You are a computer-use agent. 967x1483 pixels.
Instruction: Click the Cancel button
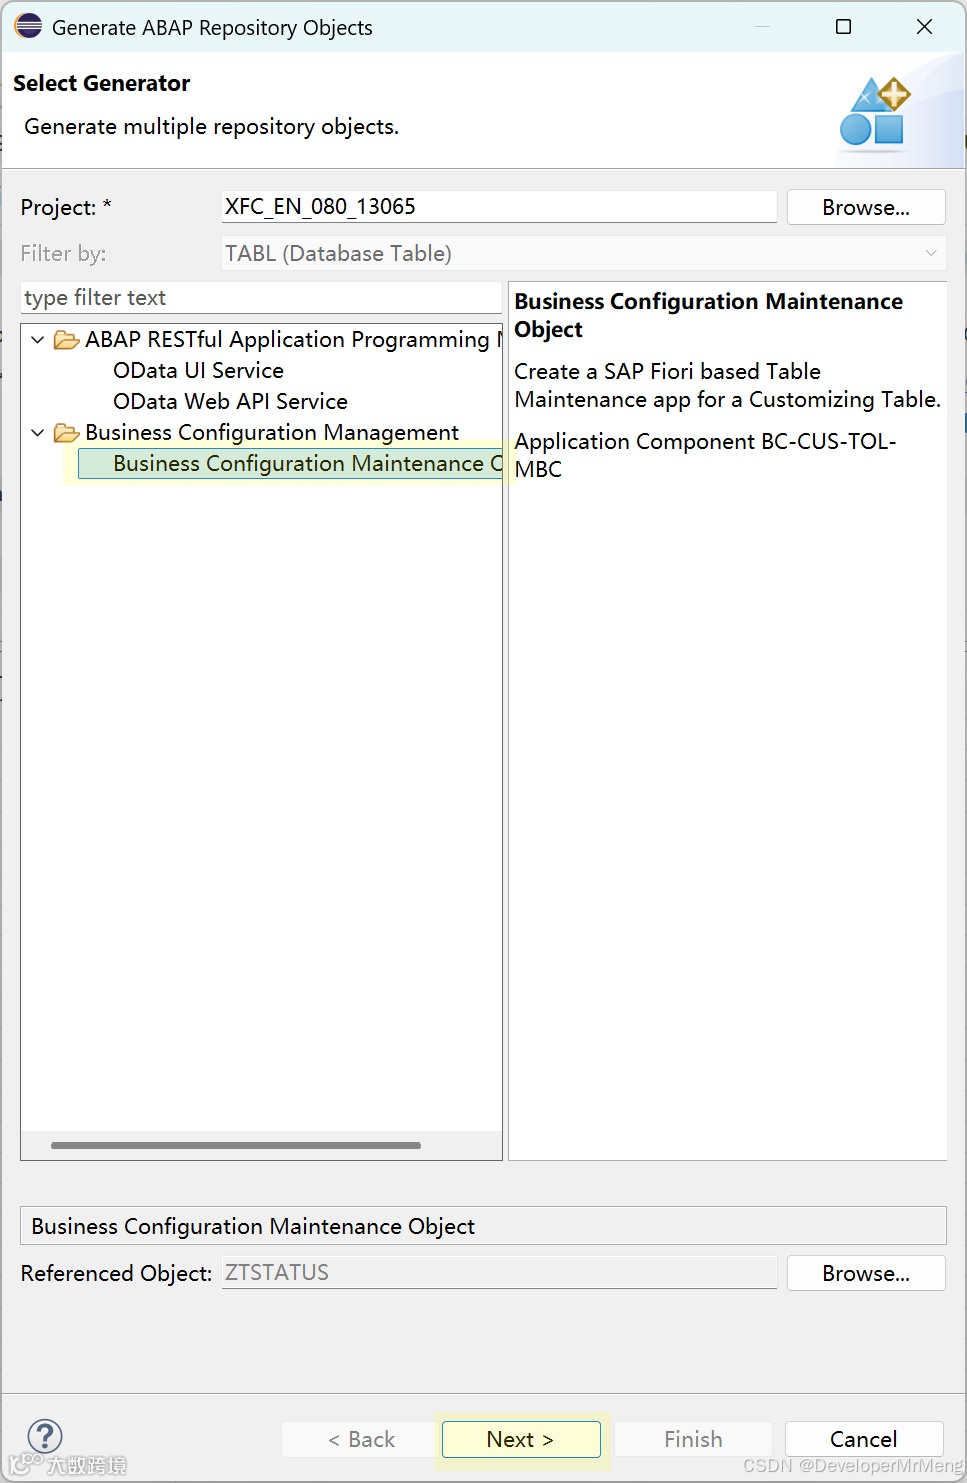(x=864, y=1439)
